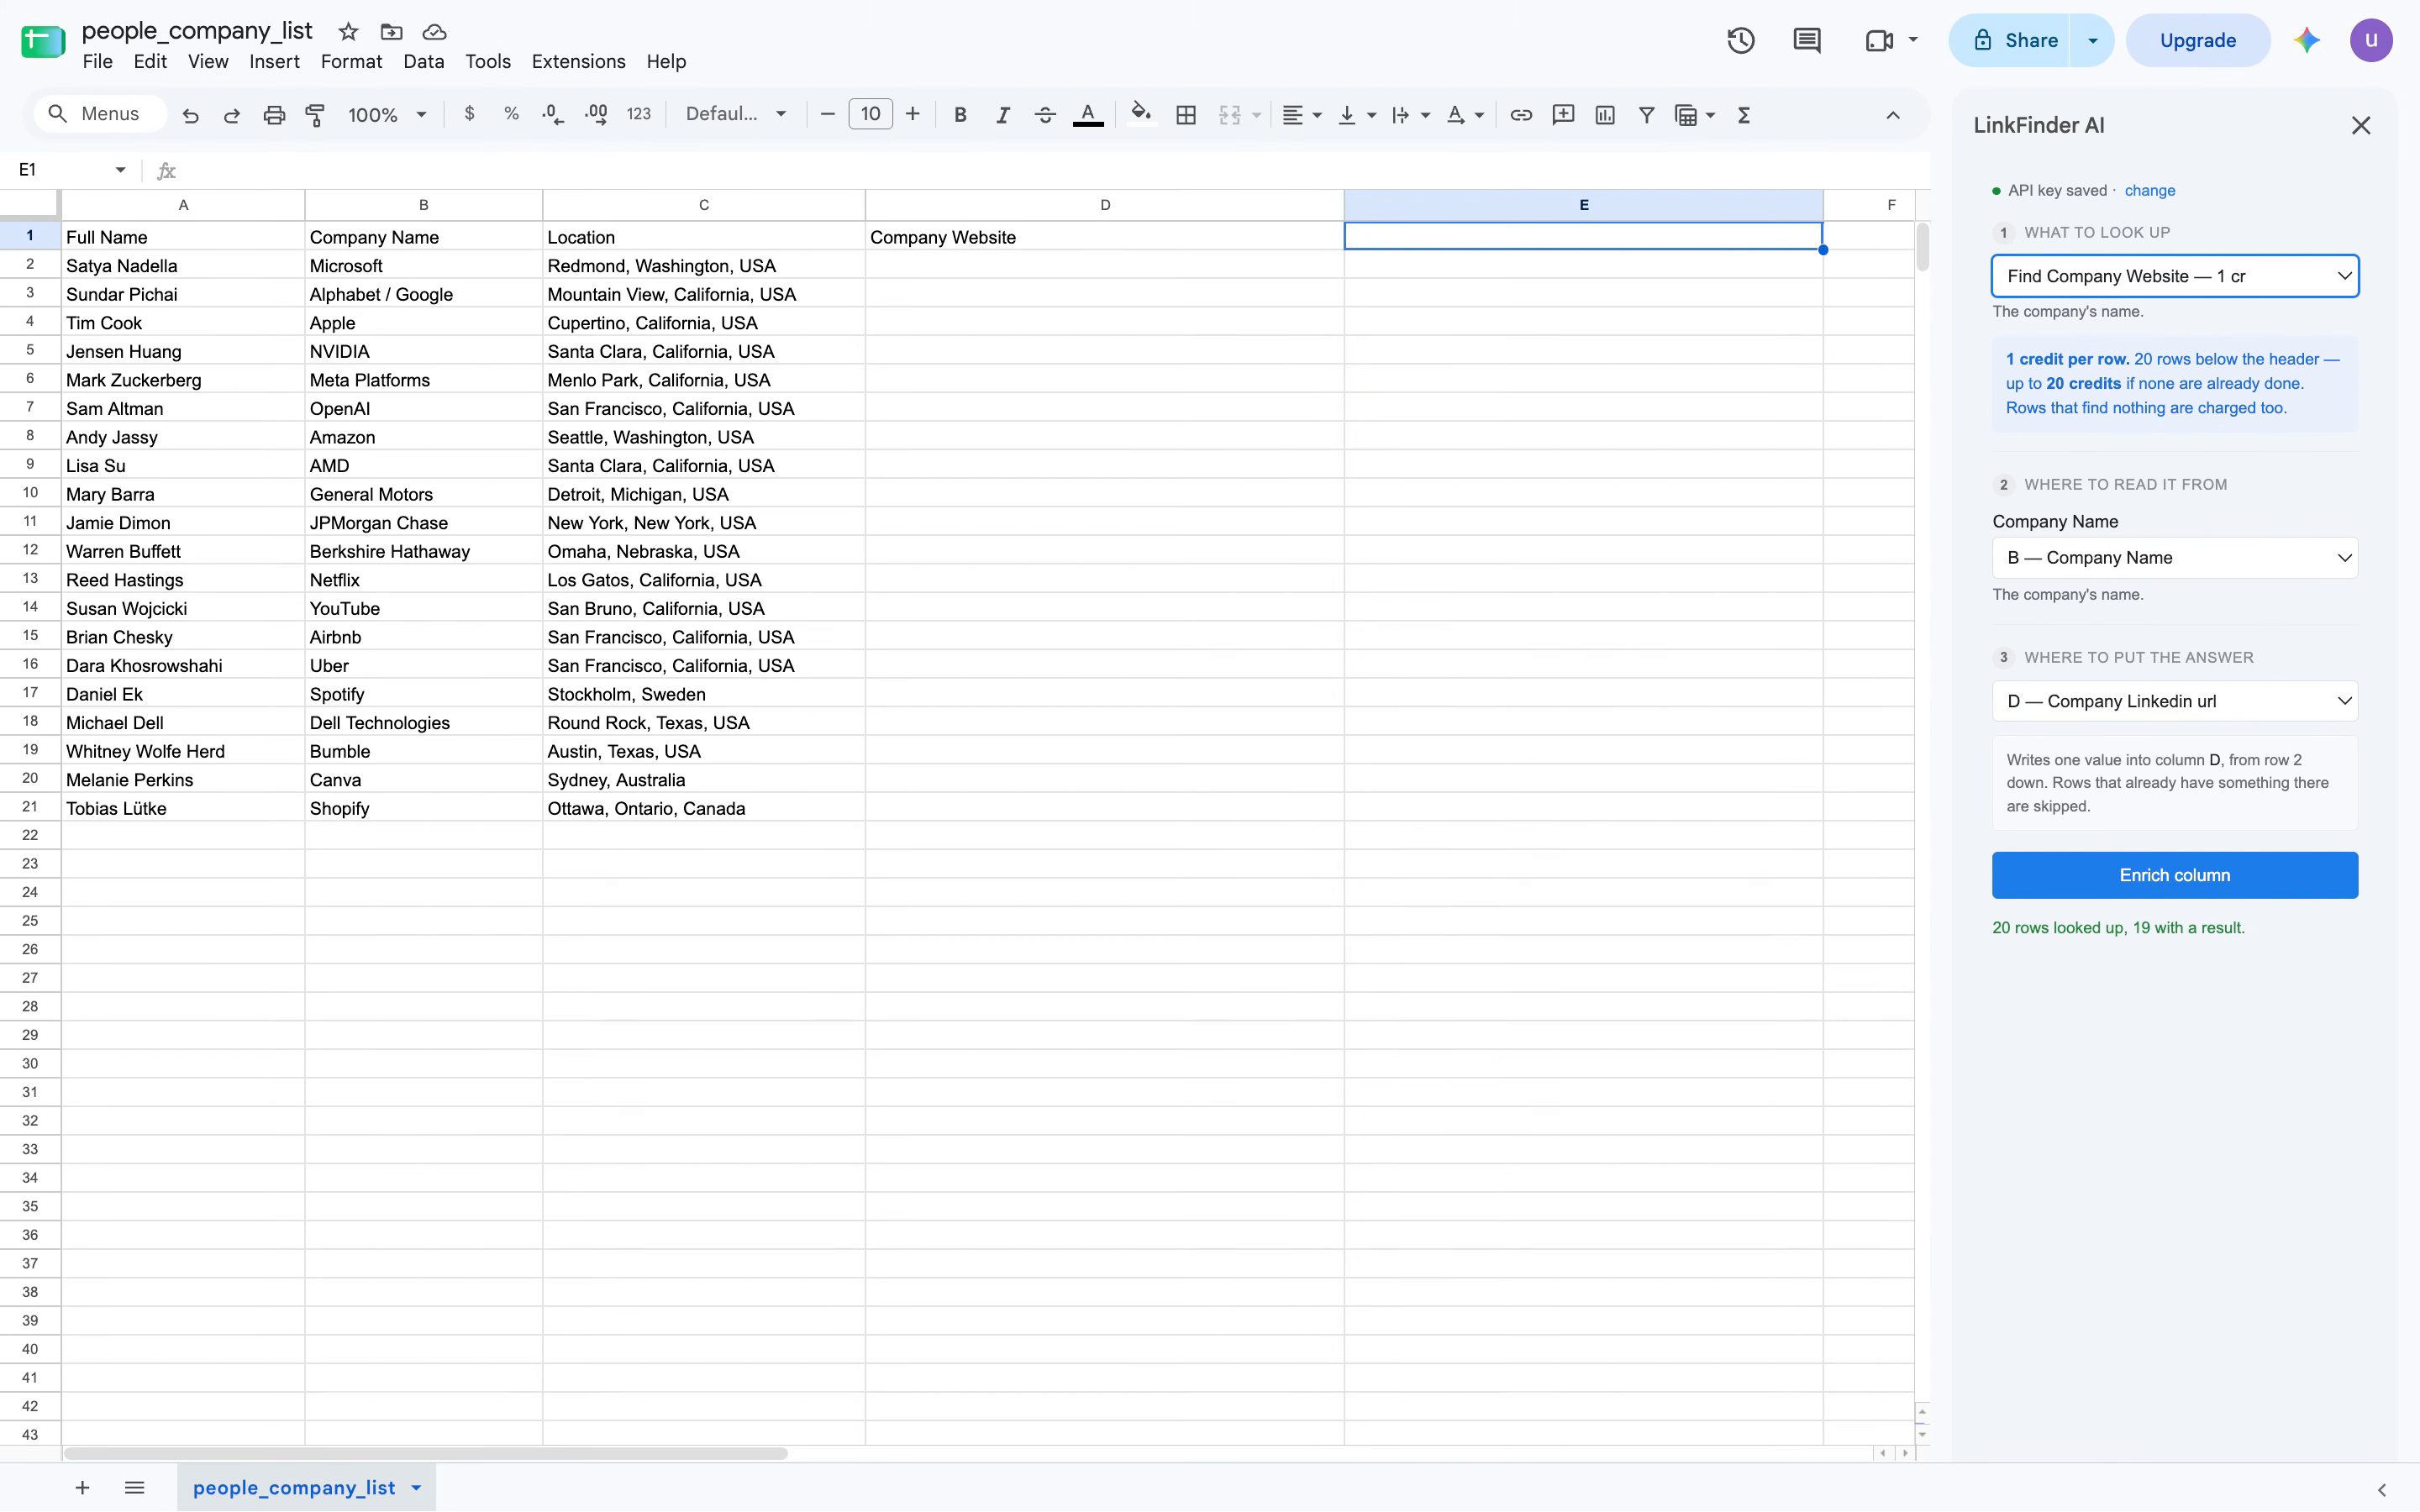Viewport: 2420px width, 1512px height.
Task: Open the text color picker
Action: click(1088, 115)
